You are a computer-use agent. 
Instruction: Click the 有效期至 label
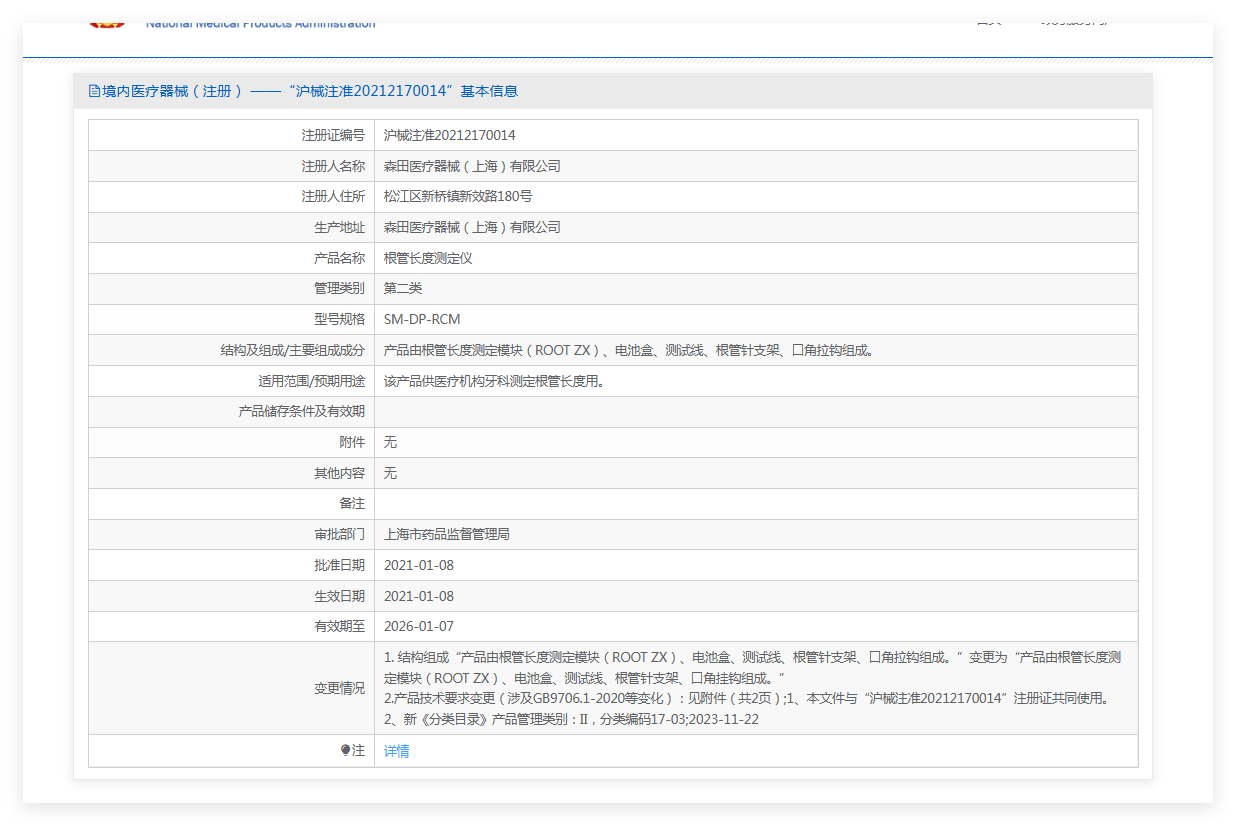pos(339,626)
